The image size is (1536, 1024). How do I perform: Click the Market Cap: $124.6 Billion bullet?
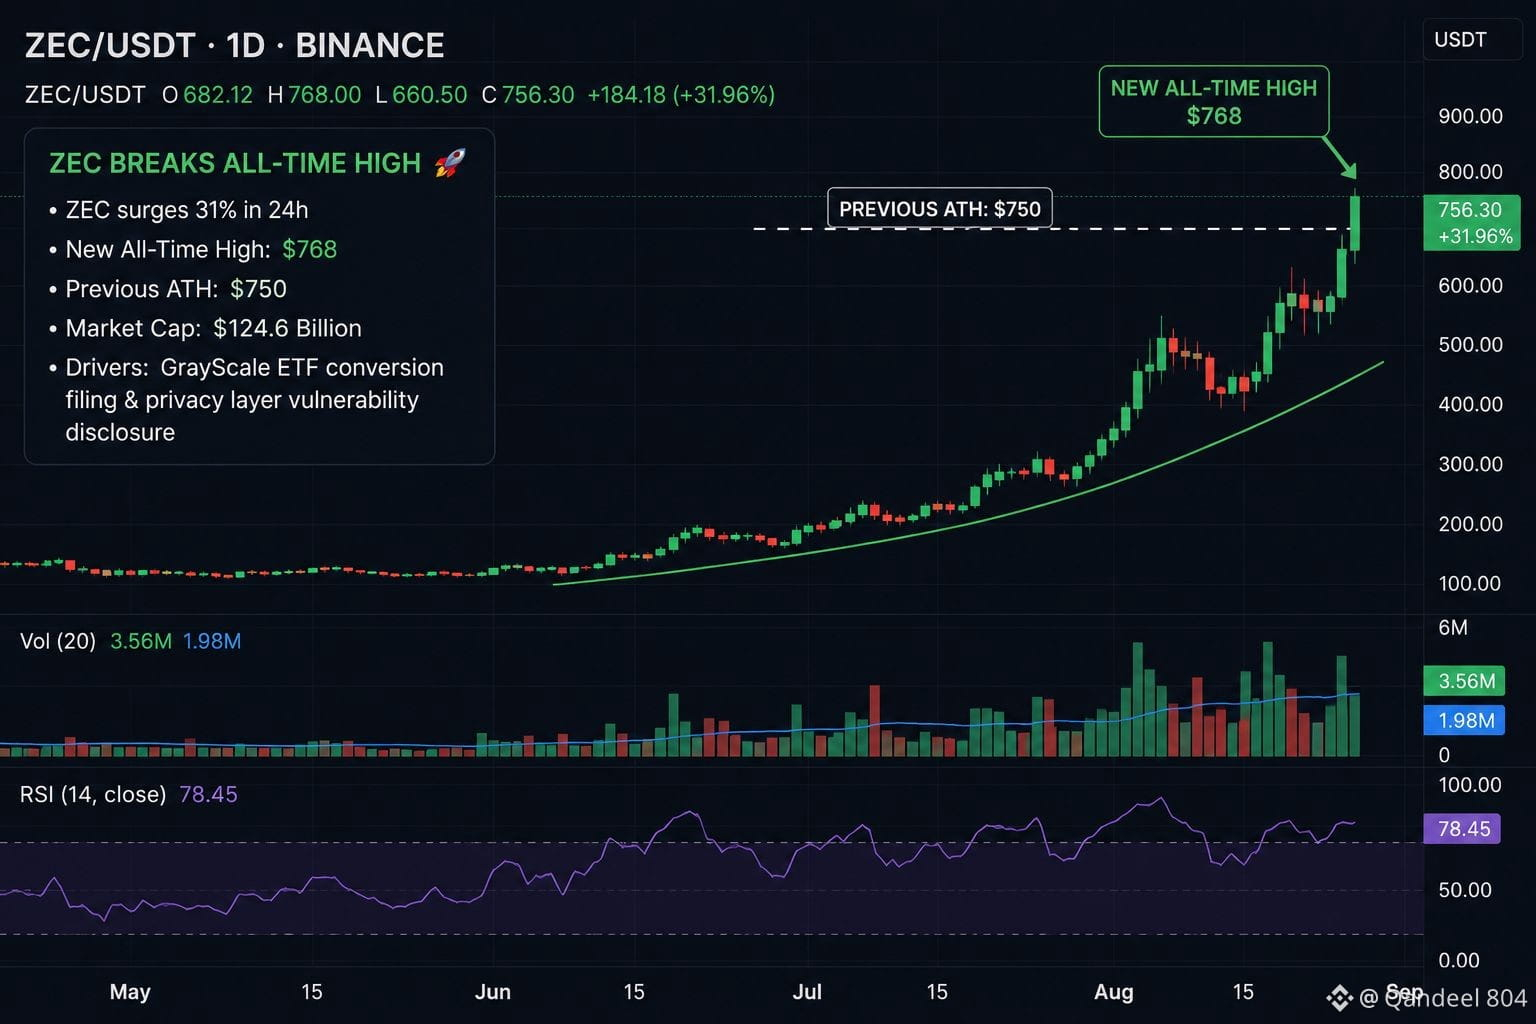(205, 328)
